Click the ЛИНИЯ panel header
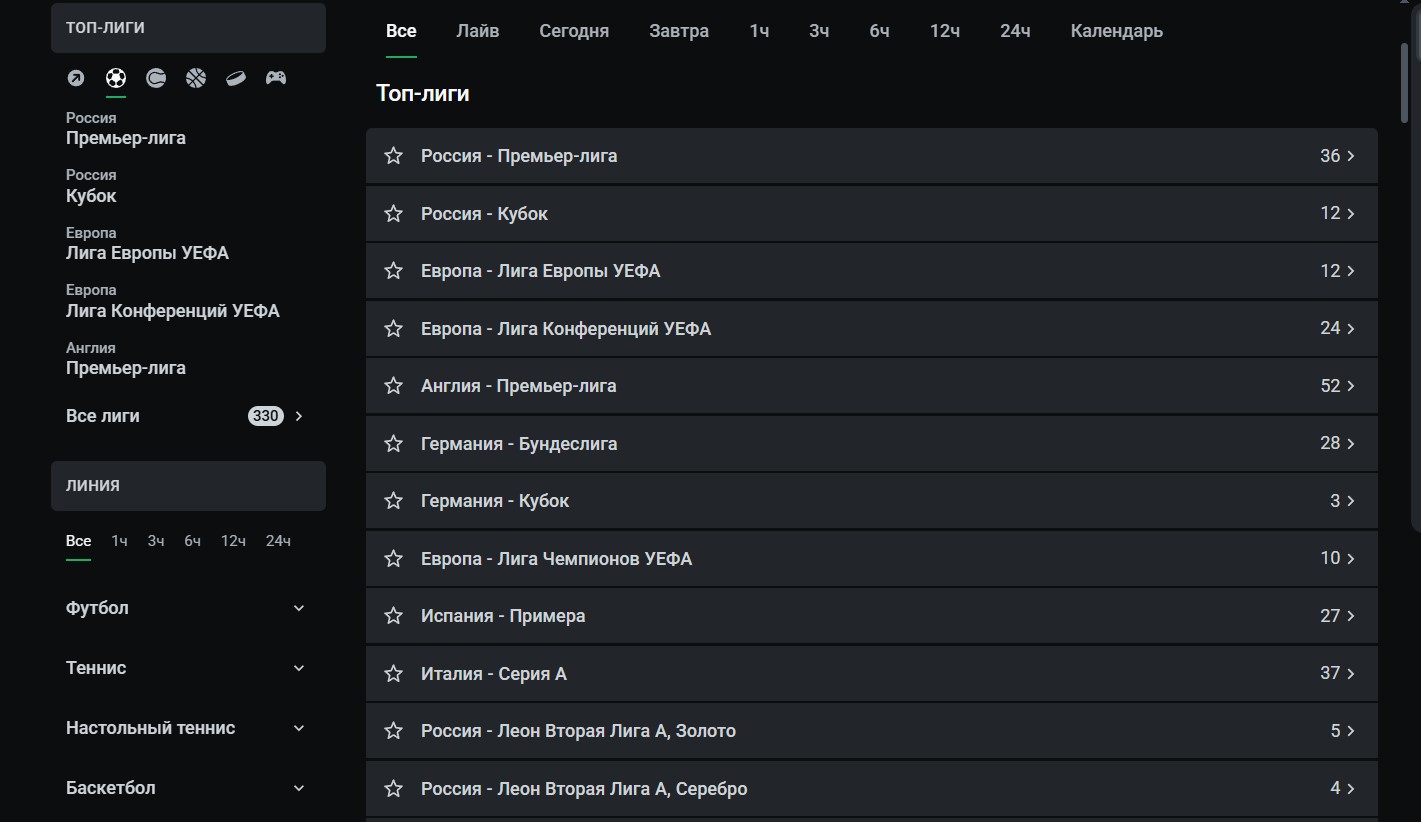 188,485
